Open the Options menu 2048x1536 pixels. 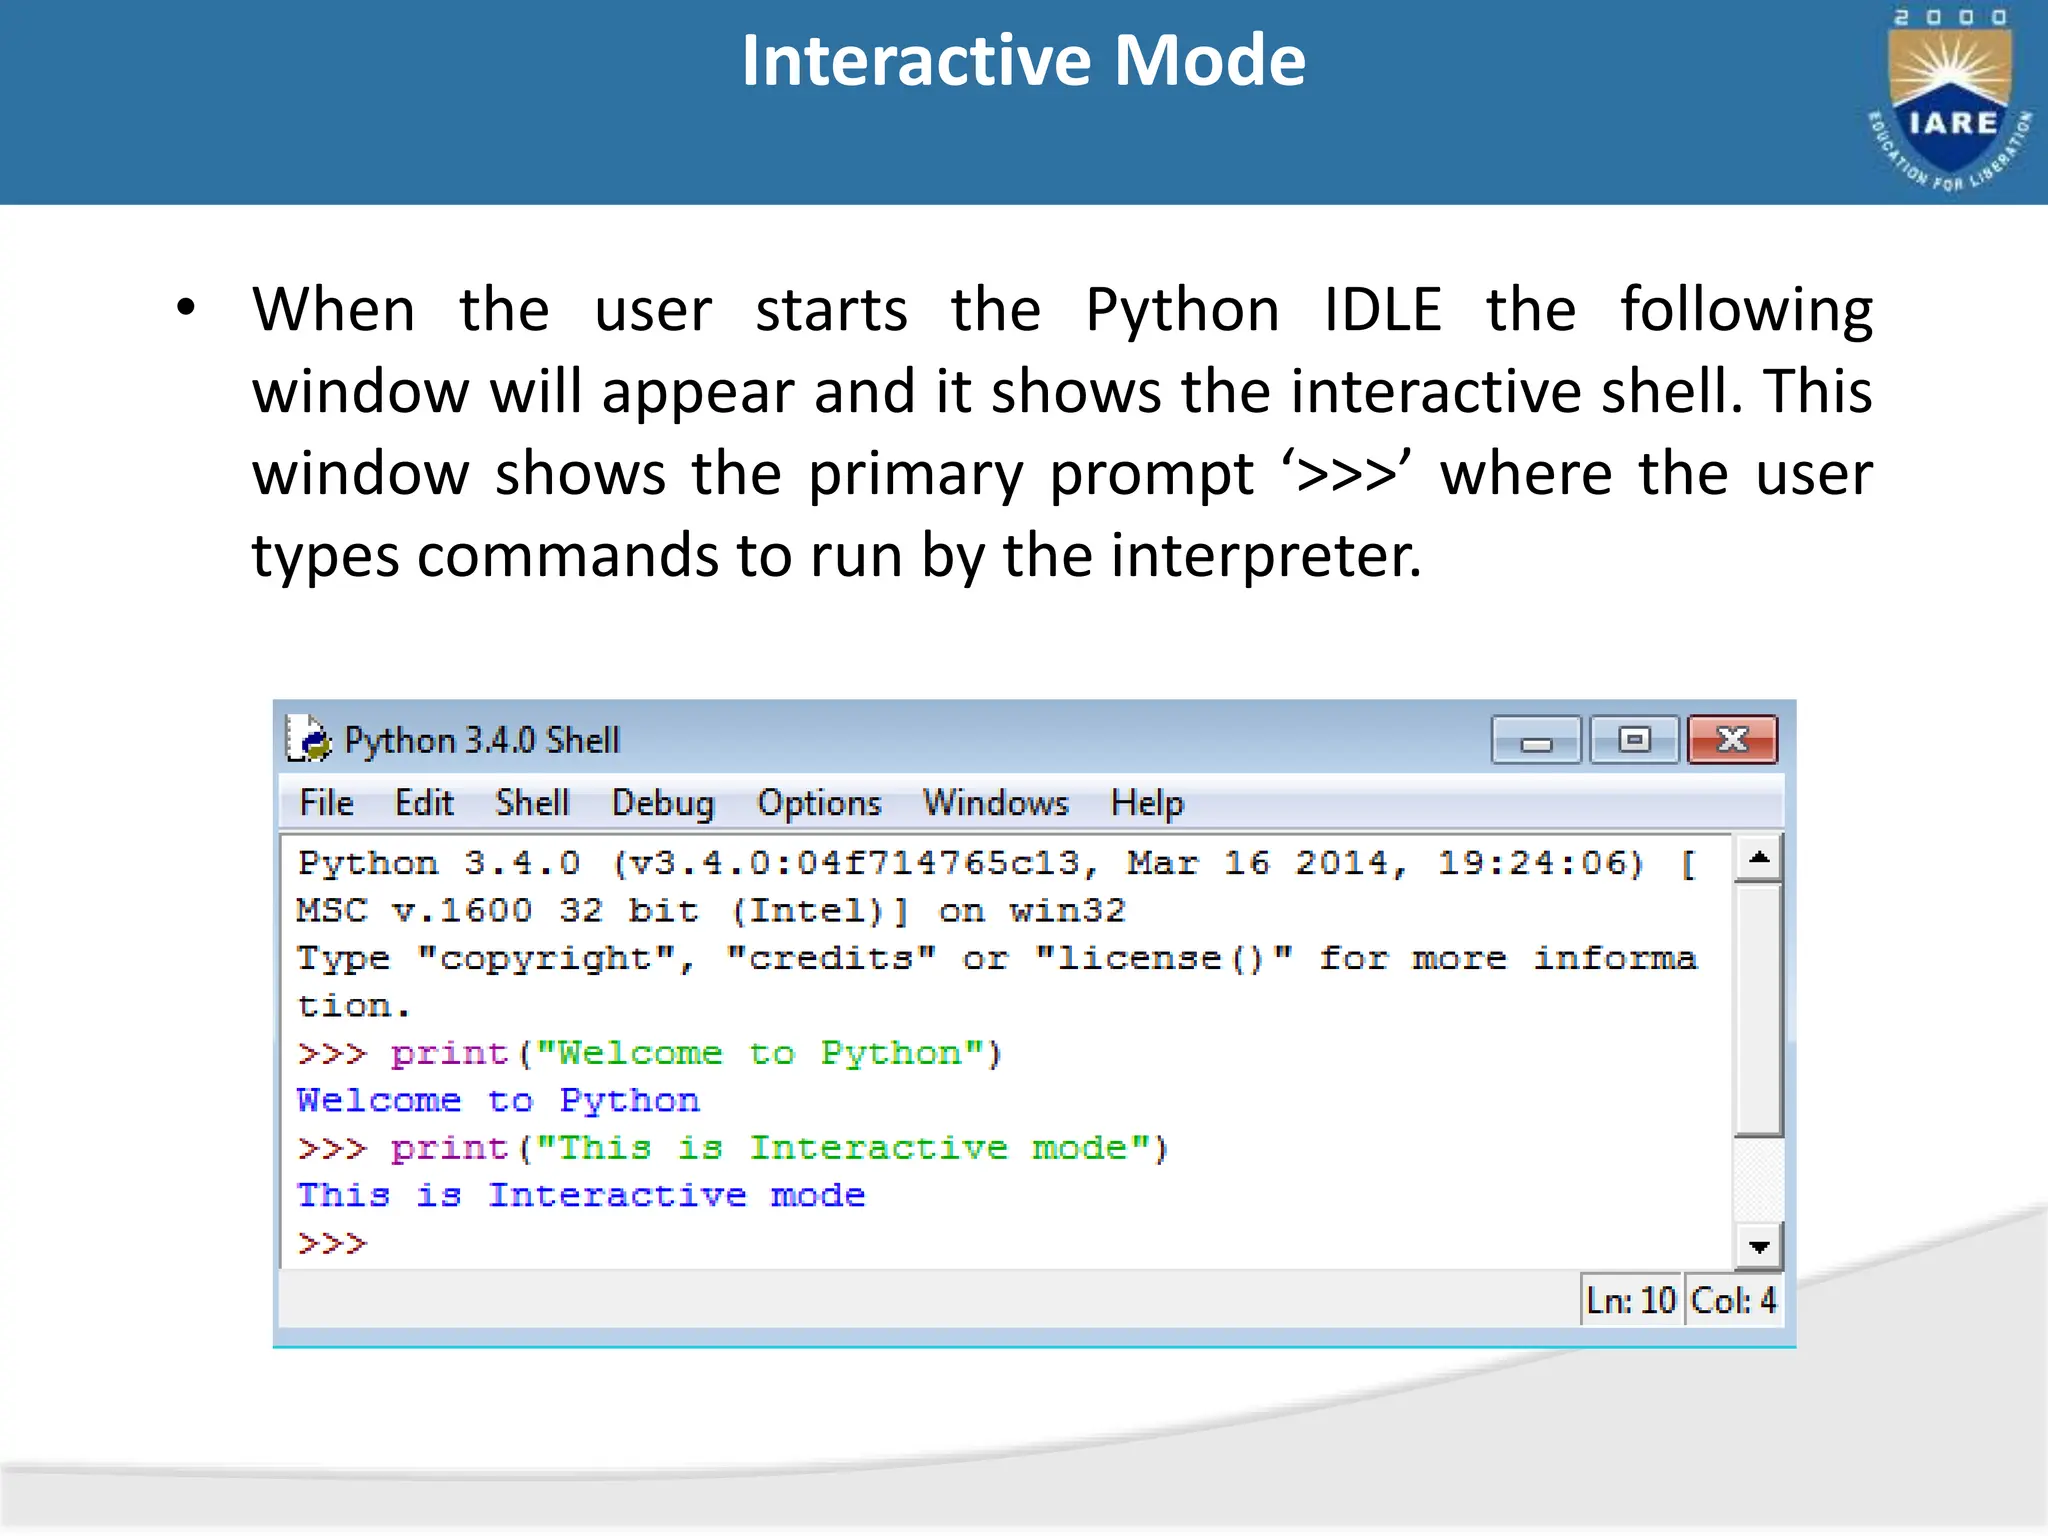[819, 803]
